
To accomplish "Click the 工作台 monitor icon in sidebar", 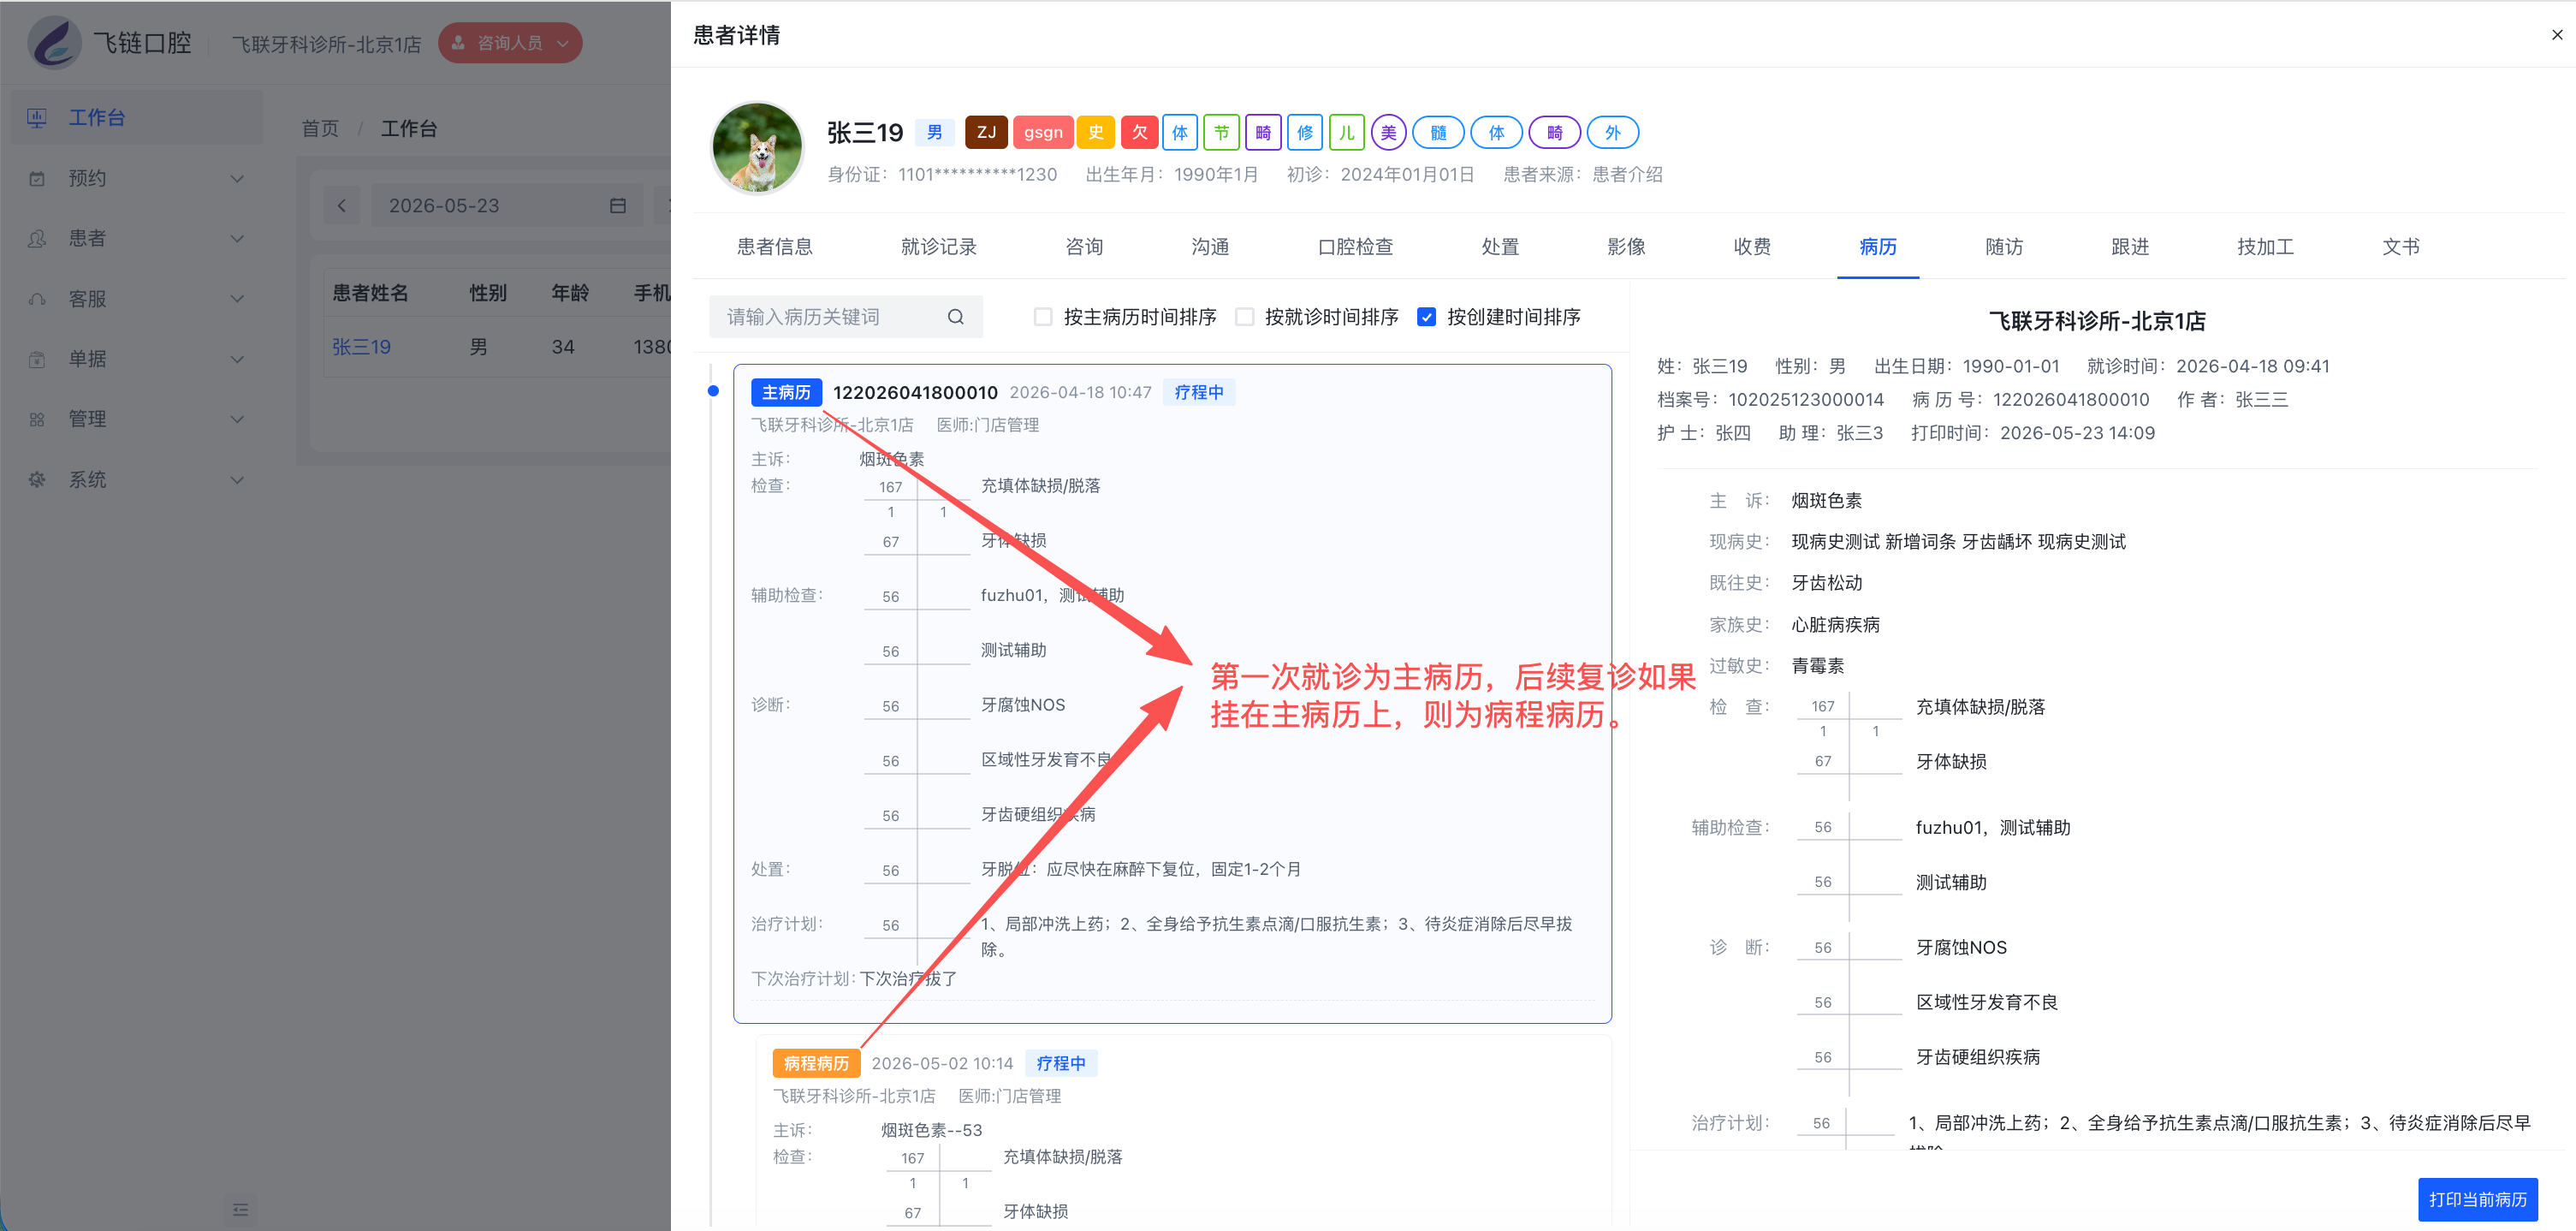I will click(37, 118).
